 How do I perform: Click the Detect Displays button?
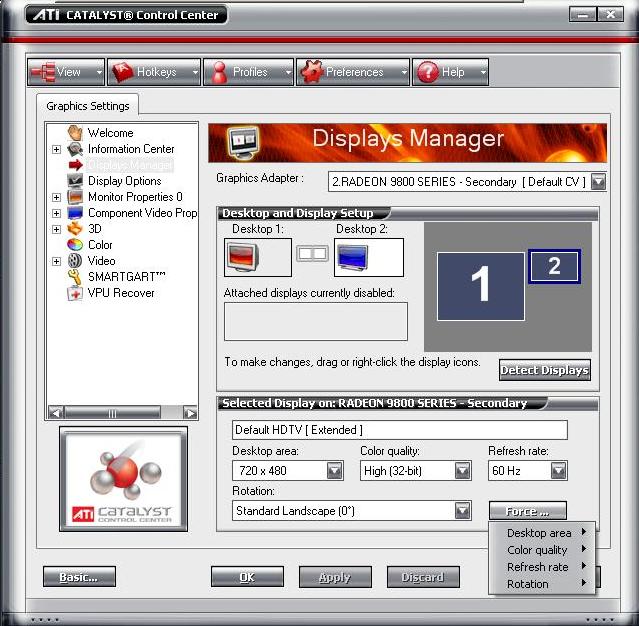pos(544,370)
